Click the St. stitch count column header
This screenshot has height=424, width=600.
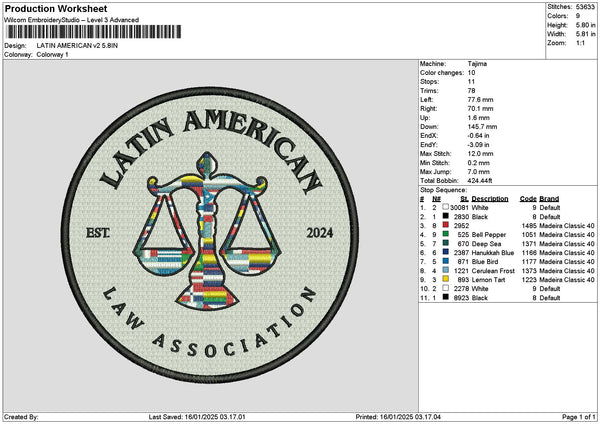click(x=465, y=199)
